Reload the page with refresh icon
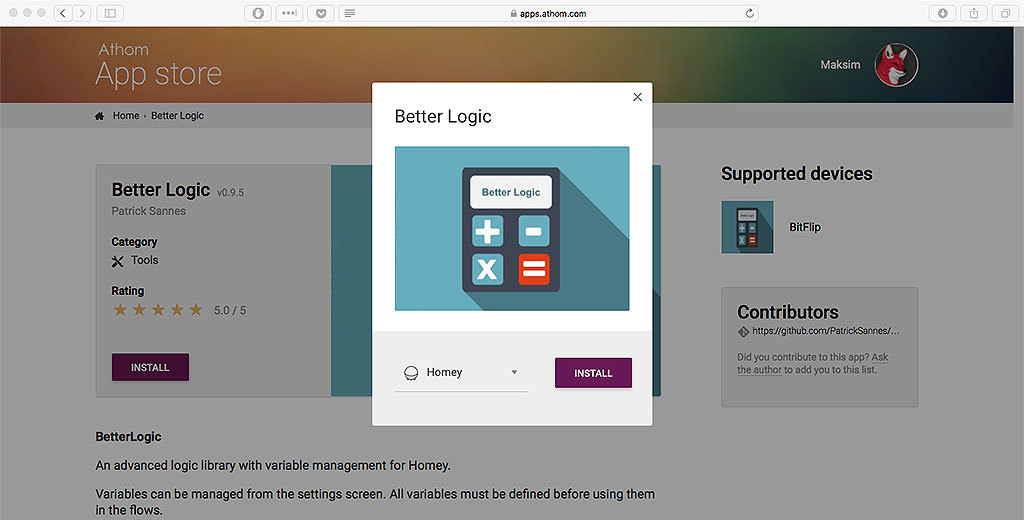This screenshot has width=1024, height=520. [750, 13]
